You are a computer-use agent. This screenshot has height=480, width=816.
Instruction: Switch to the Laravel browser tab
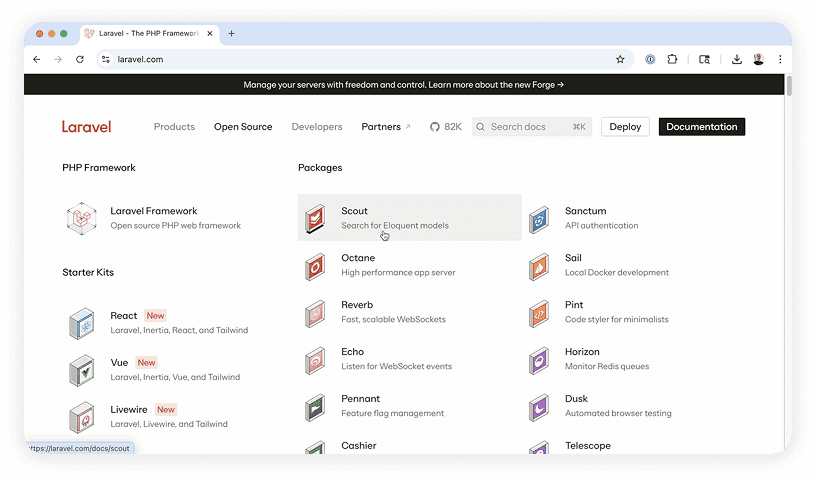pos(149,33)
